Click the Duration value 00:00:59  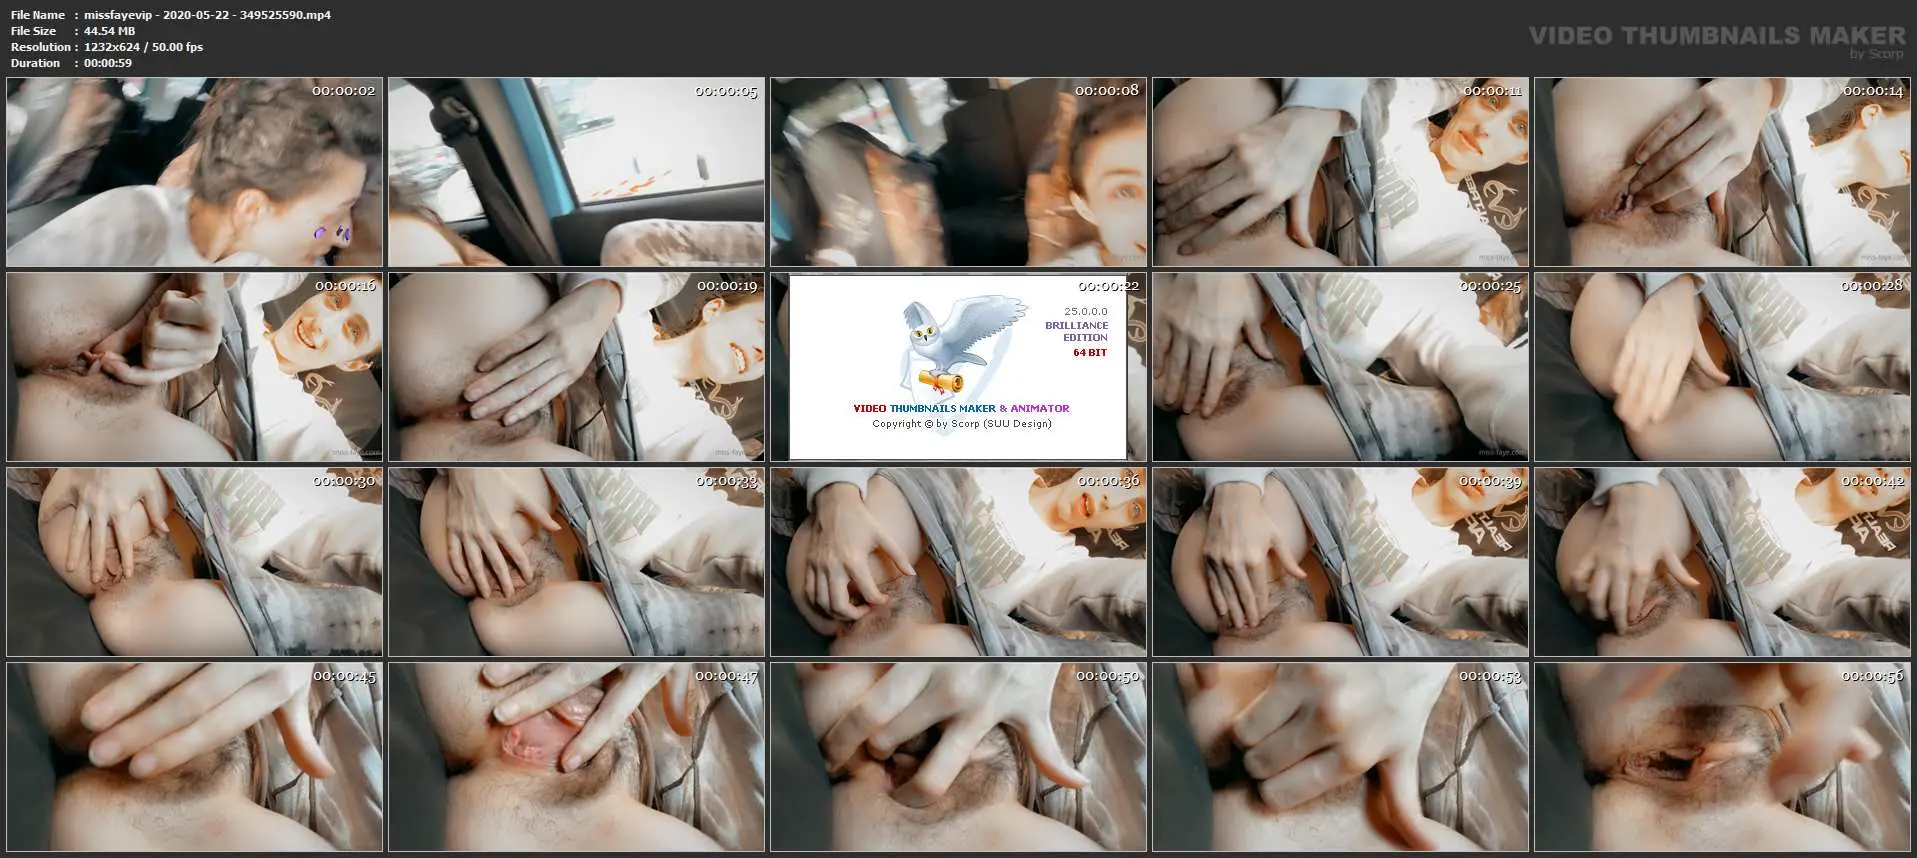click(108, 63)
